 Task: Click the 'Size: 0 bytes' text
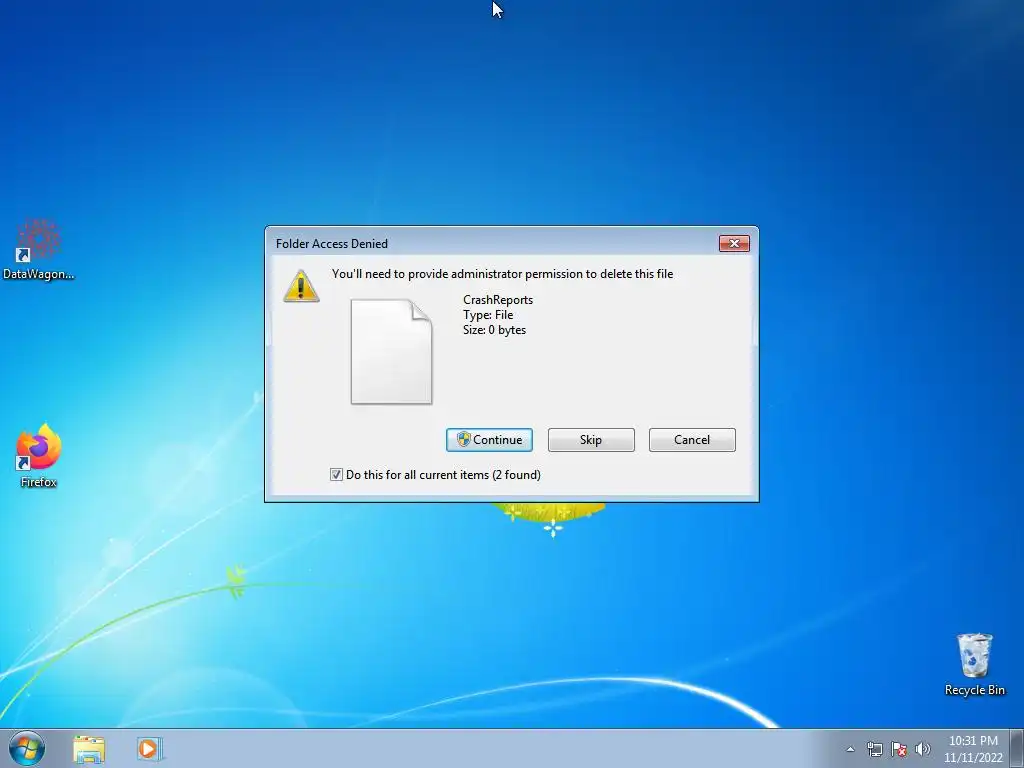(x=494, y=330)
